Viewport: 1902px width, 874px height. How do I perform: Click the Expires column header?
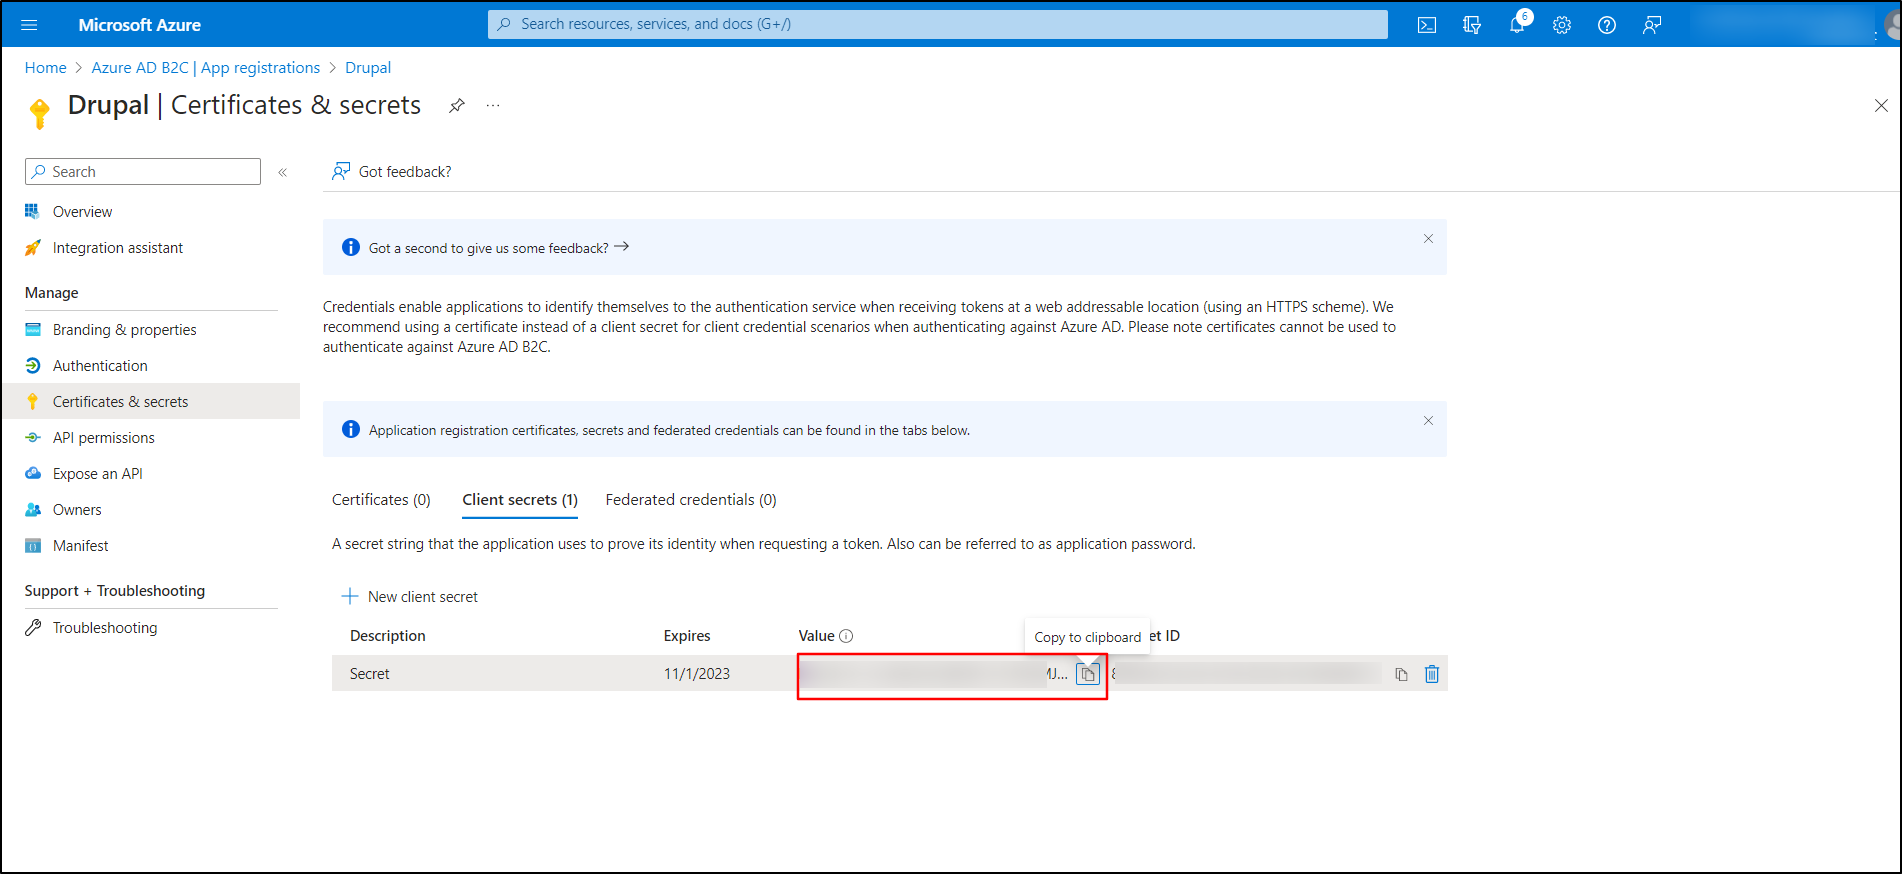(x=687, y=636)
